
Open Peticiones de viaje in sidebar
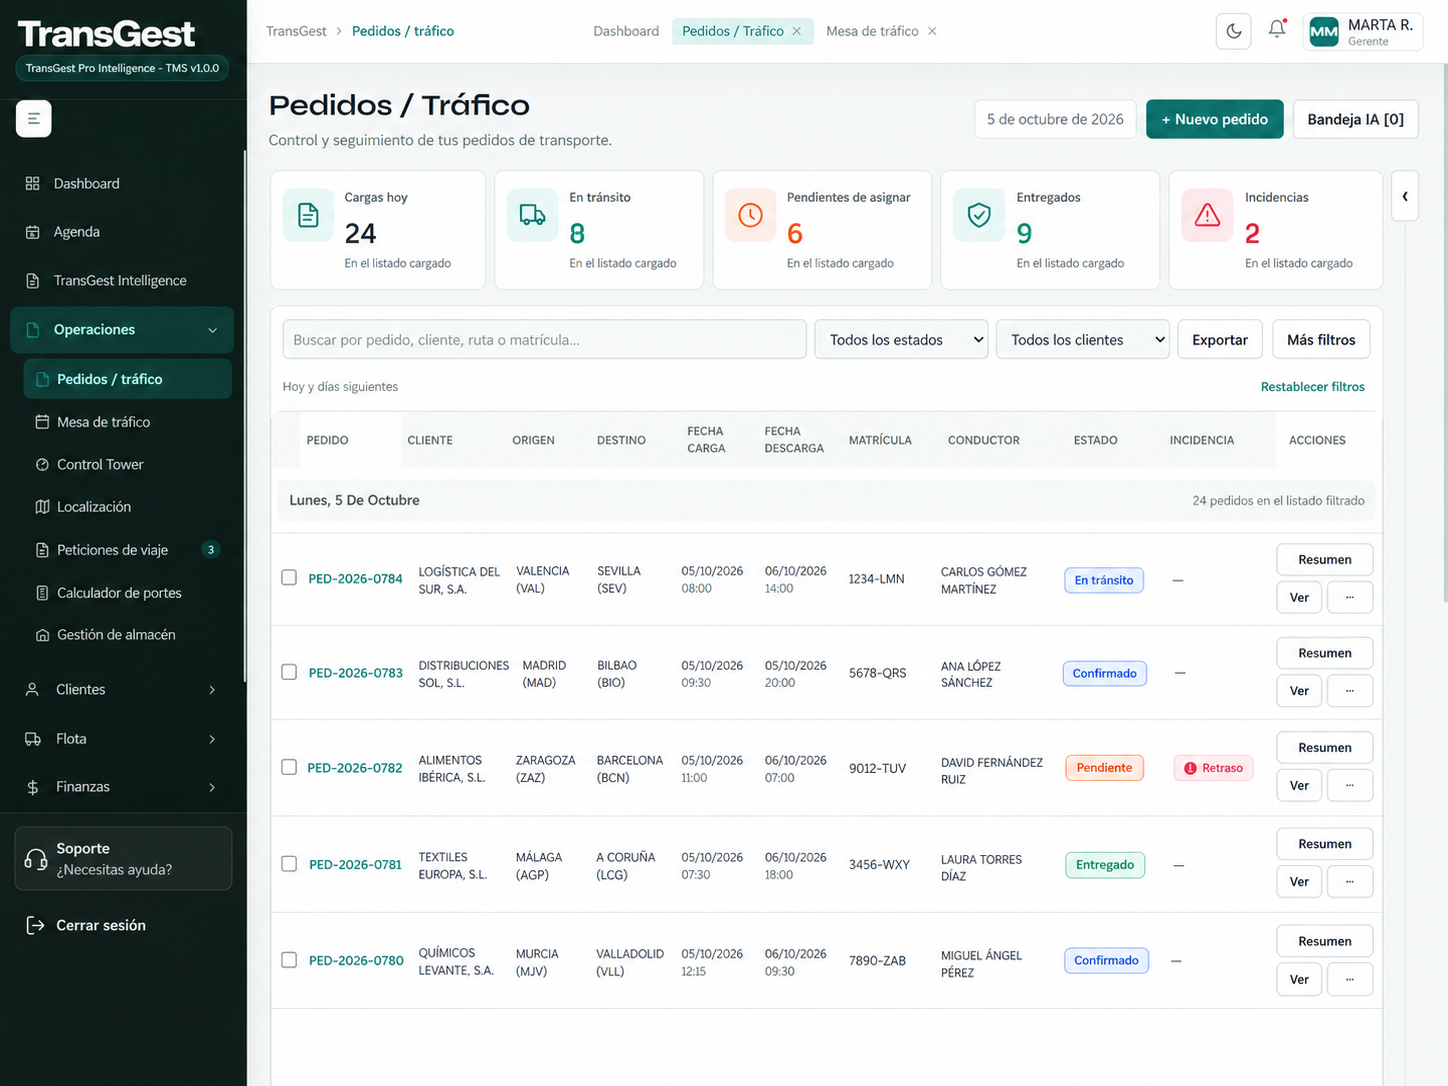coord(128,550)
